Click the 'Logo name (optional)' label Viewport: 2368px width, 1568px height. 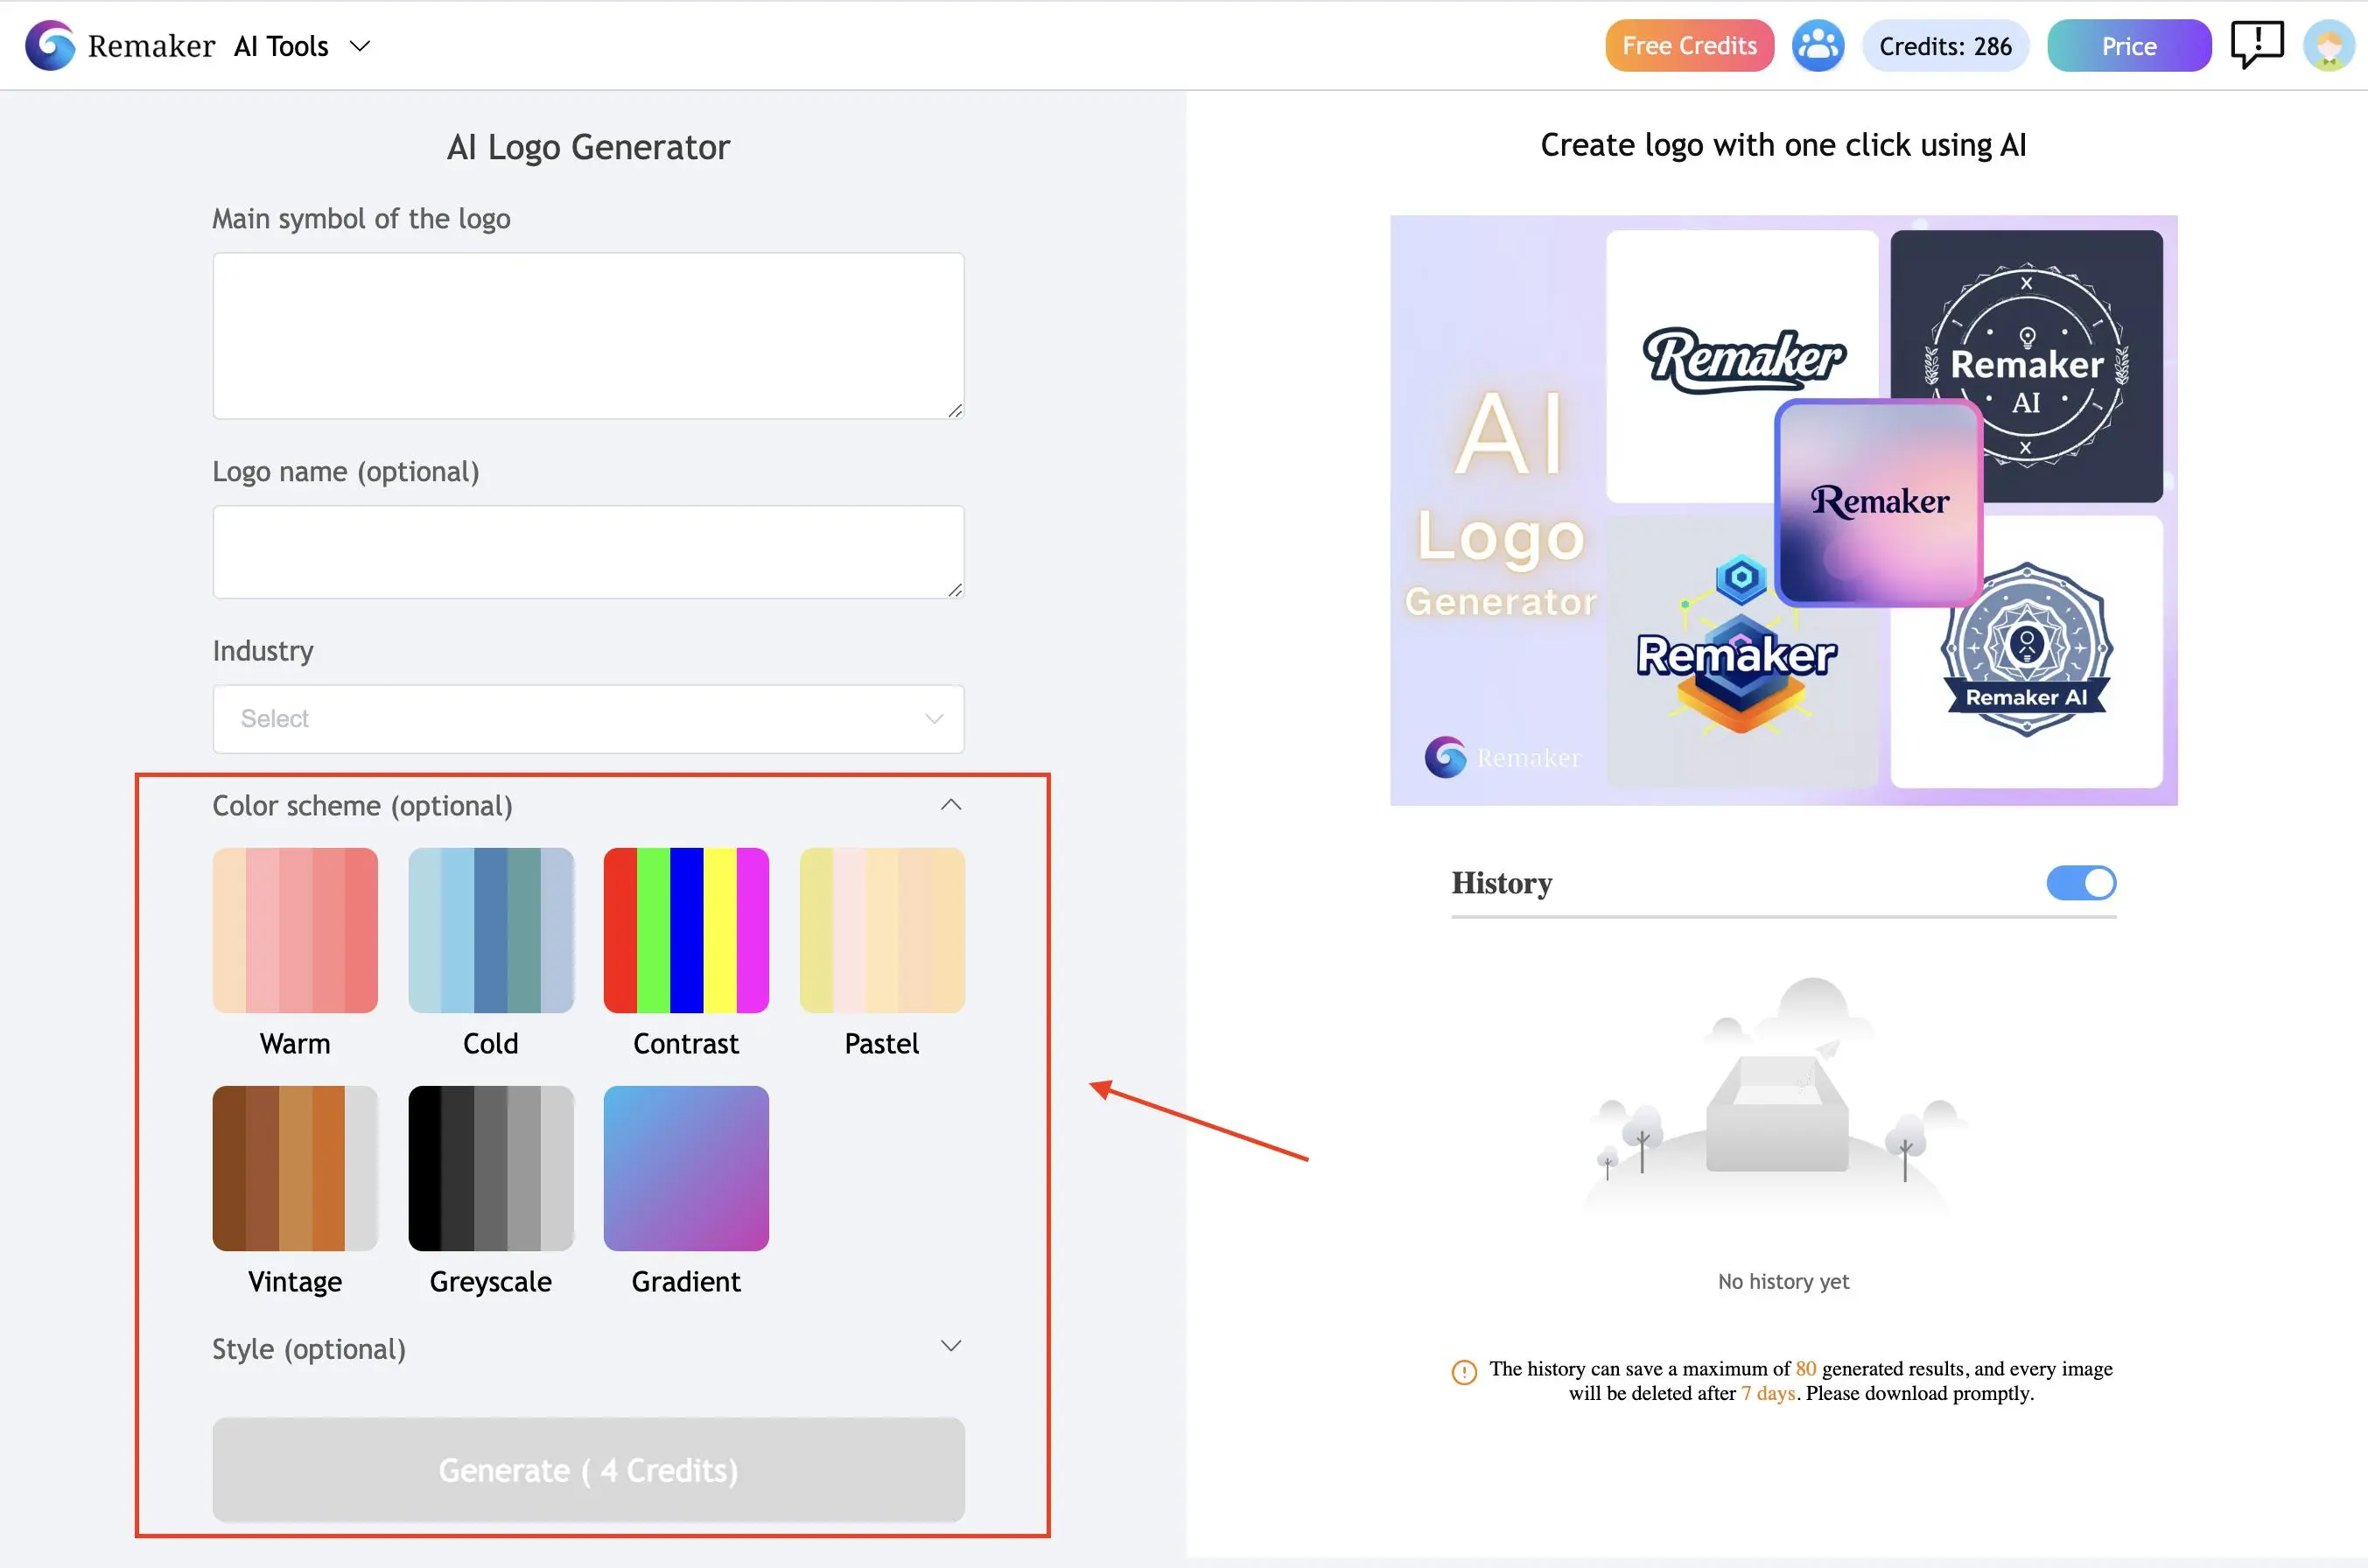346,471
